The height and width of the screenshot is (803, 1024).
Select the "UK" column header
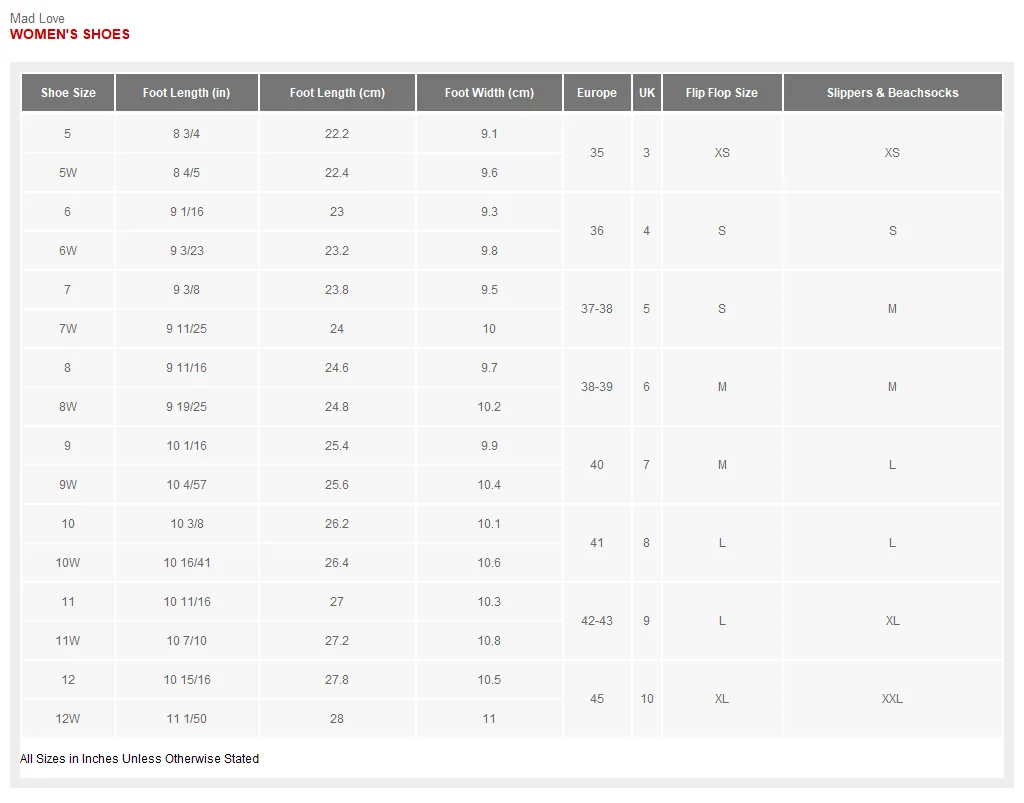647,93
